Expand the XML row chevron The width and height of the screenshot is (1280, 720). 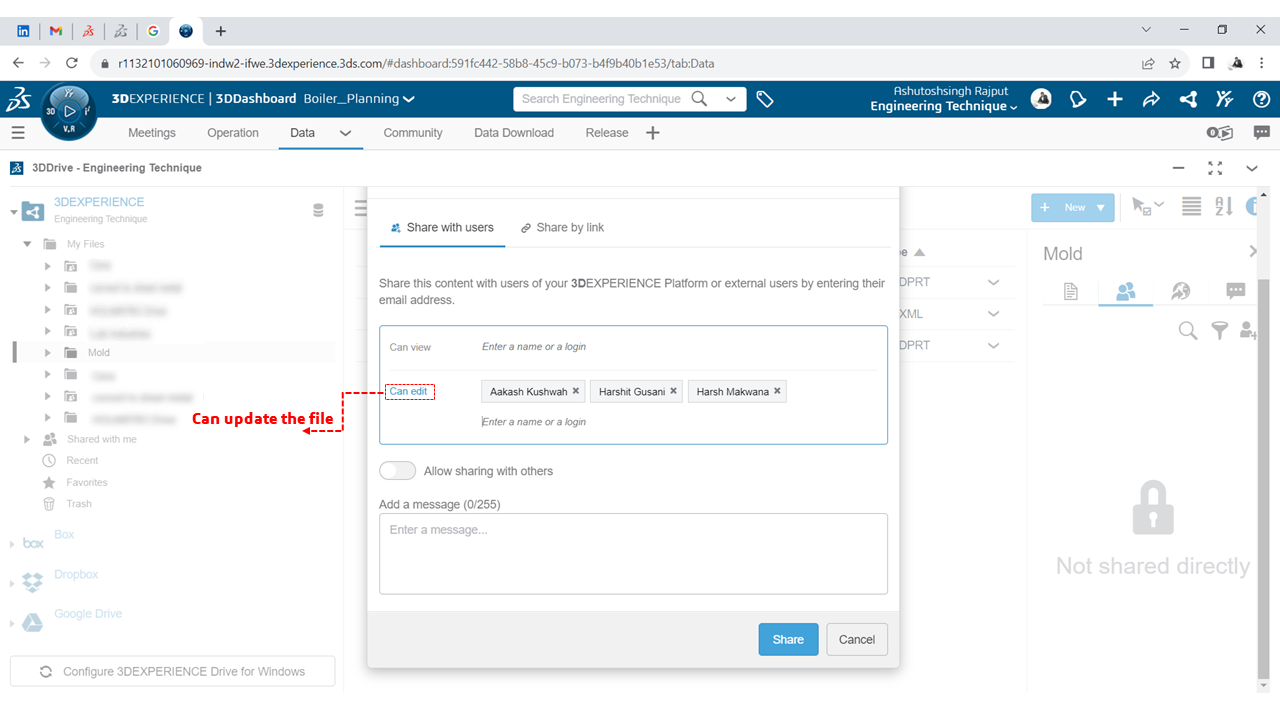pyautogui.click(x=993, y=314)
